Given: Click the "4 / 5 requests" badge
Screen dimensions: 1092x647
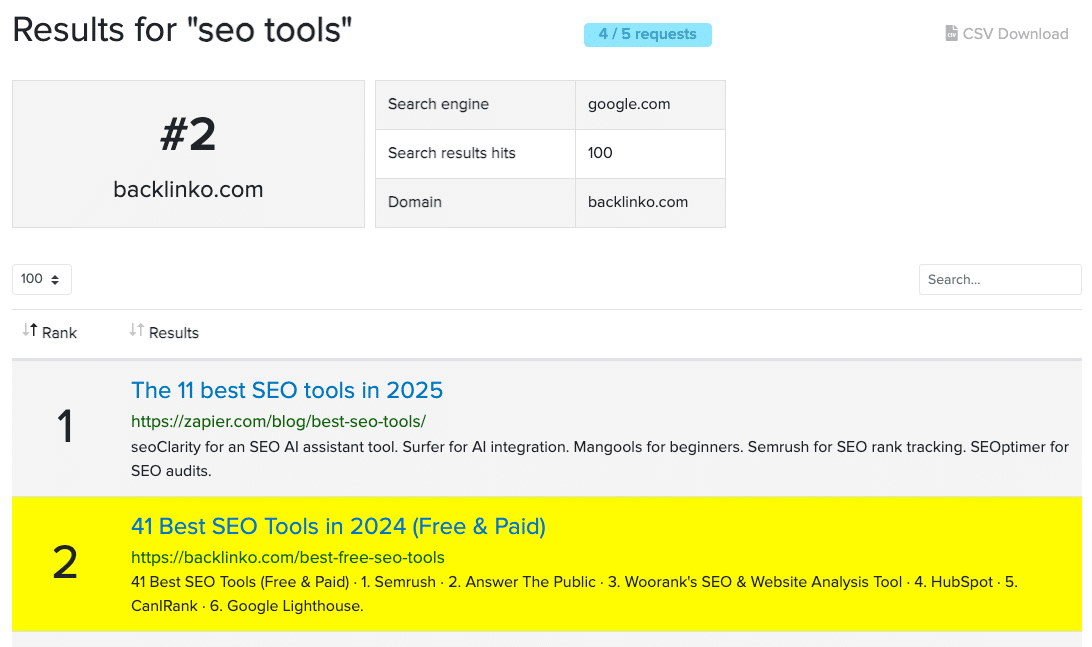Looking at the screenshot, I should click(647, 33).
